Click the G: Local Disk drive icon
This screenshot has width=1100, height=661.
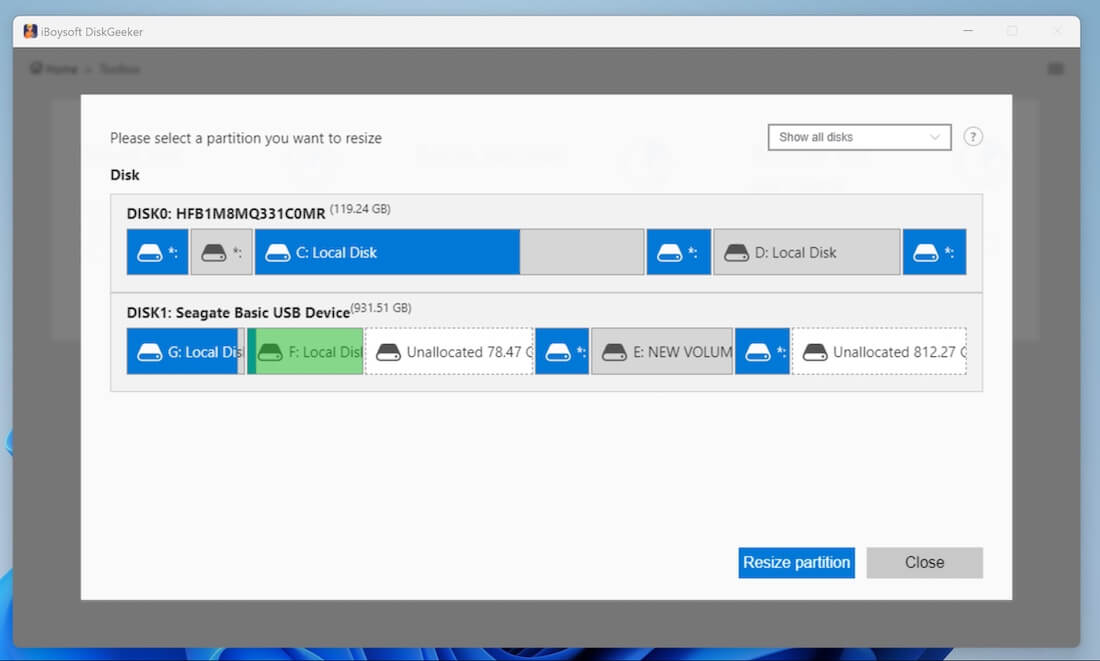pyautogui.click(x=149, y=352)
